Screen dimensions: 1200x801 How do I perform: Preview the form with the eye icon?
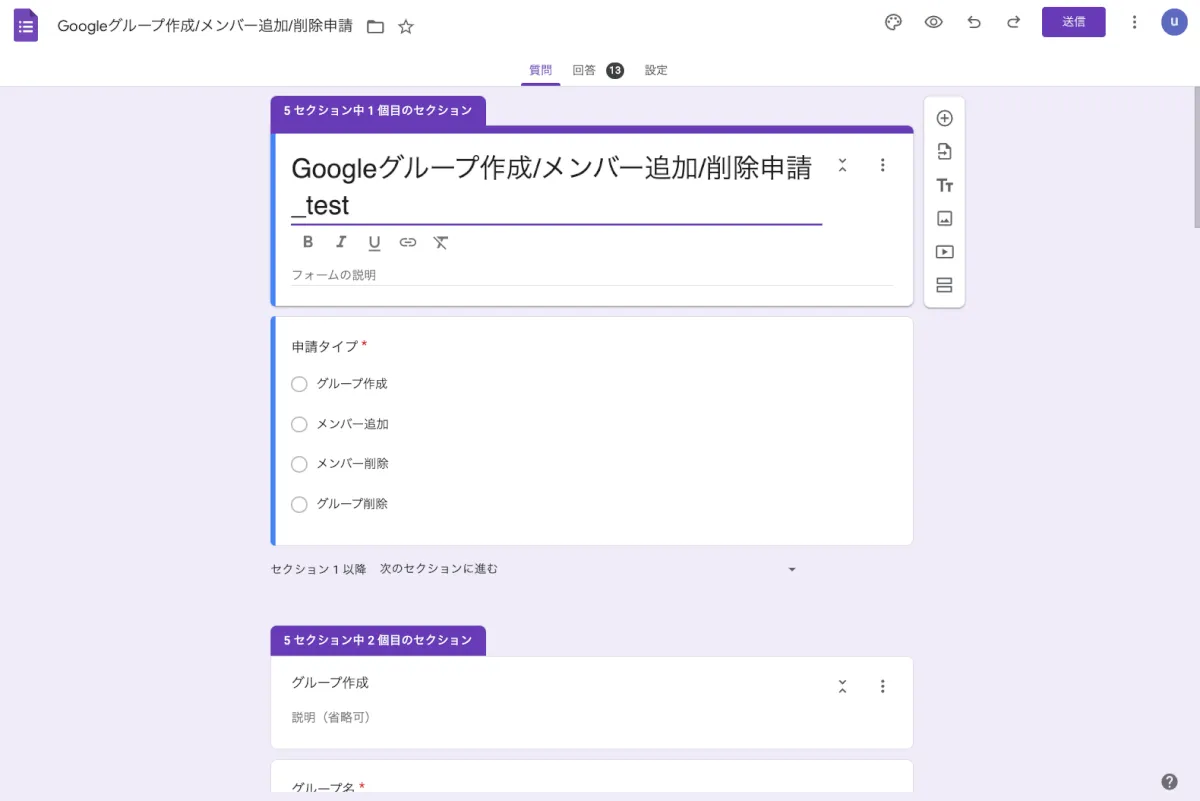[933, 23]
